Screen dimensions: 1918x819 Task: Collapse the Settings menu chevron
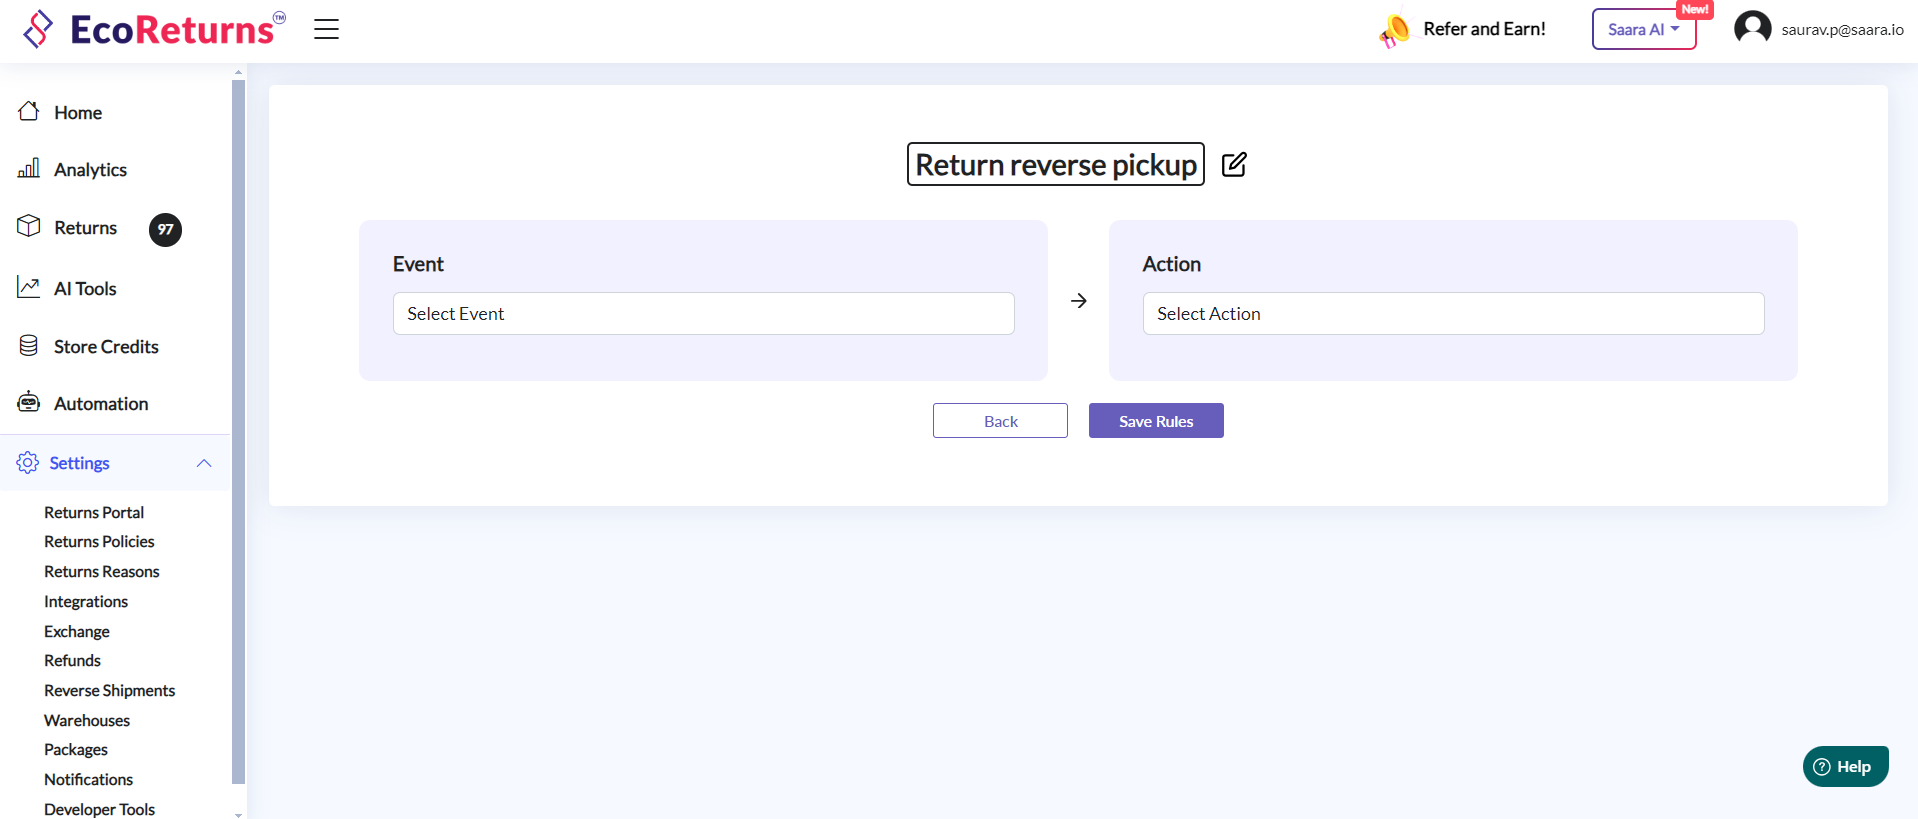[204, 463]
